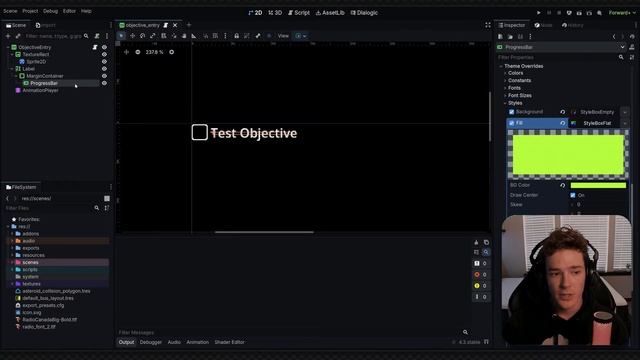Go to previous object in Inspector history
This screenshot has width=640, height=360.
[x=614, y=37]
